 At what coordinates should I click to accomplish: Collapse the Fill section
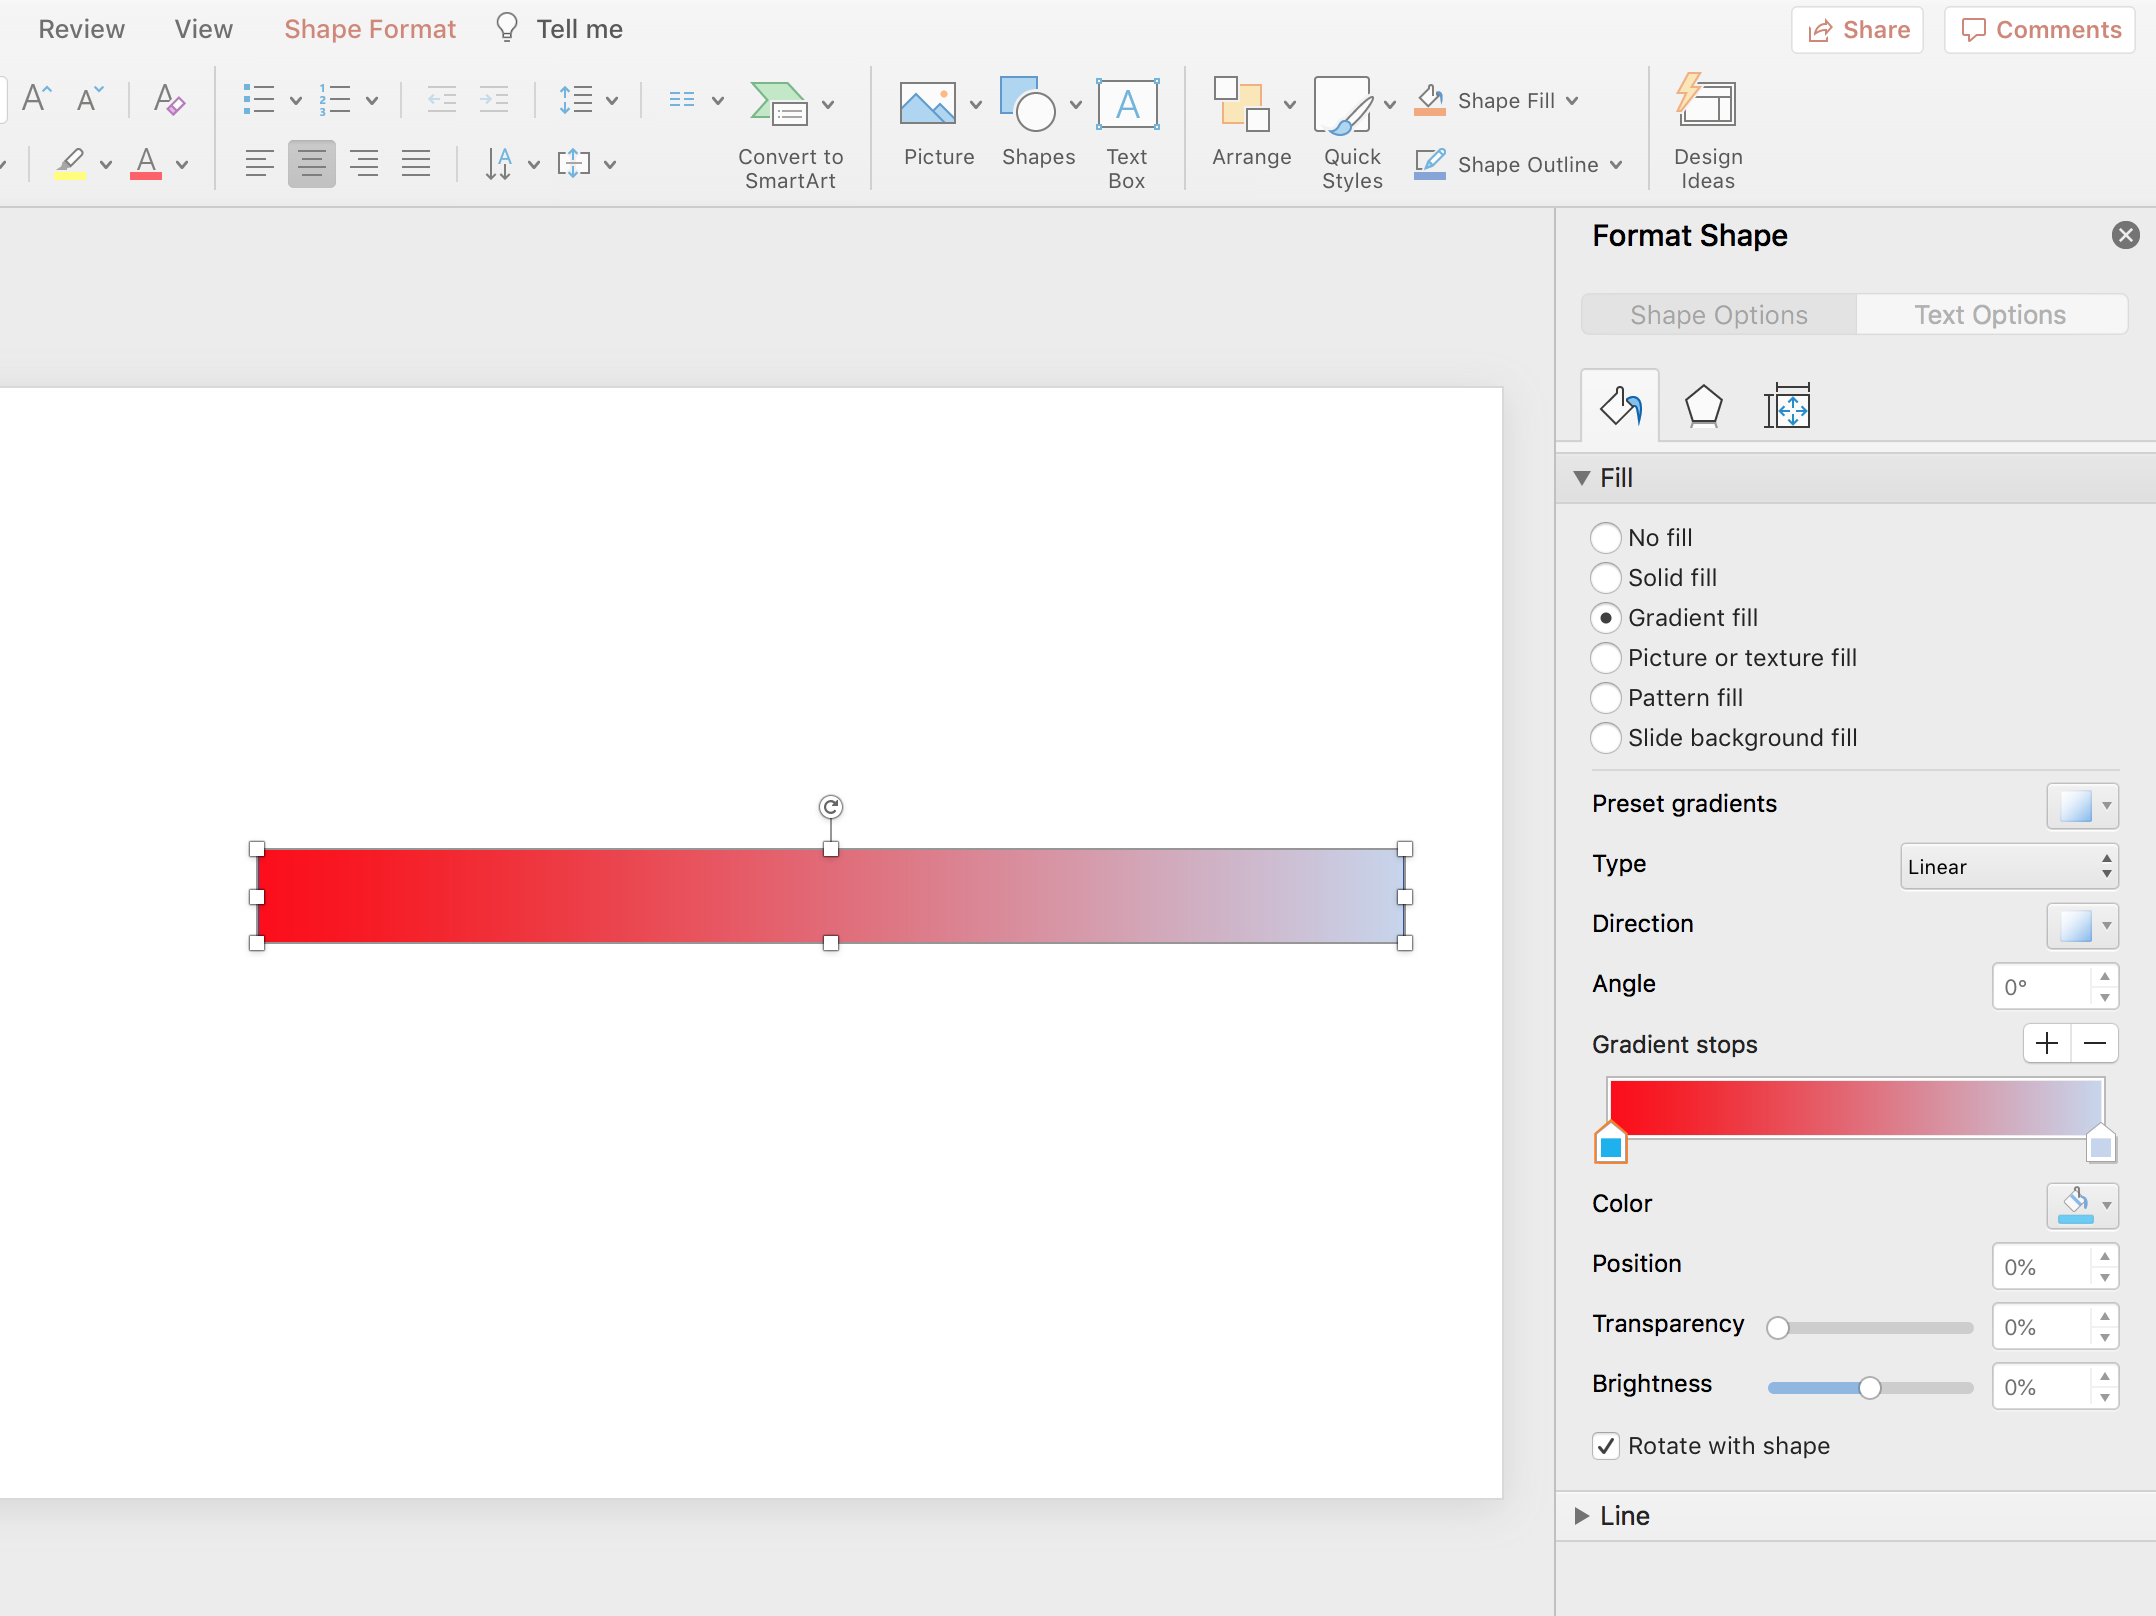(1581, 478)
